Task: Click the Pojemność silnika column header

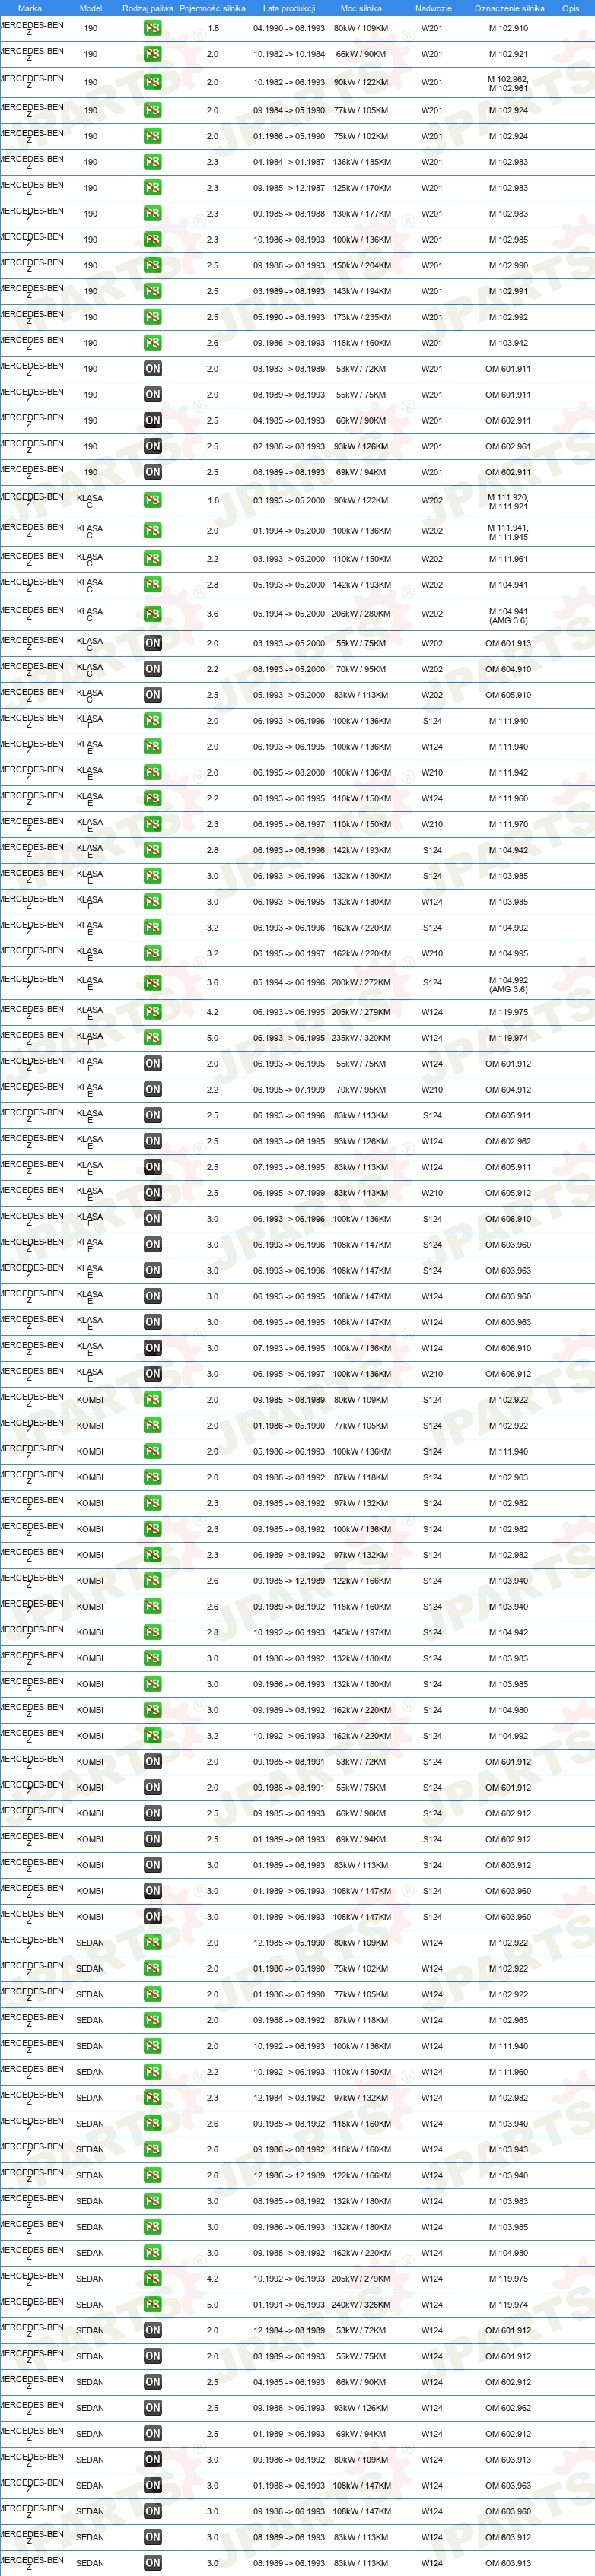Action: [212, 8]
